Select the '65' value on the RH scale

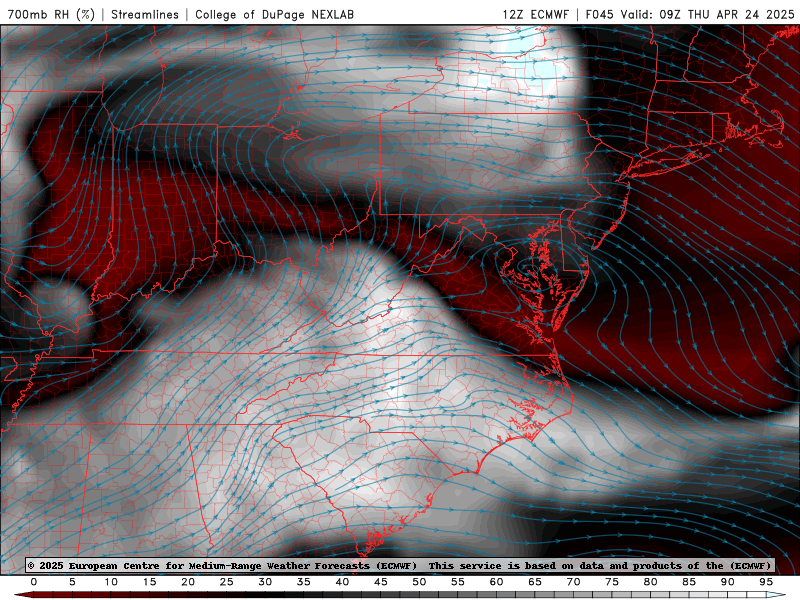tap(535, 582)
